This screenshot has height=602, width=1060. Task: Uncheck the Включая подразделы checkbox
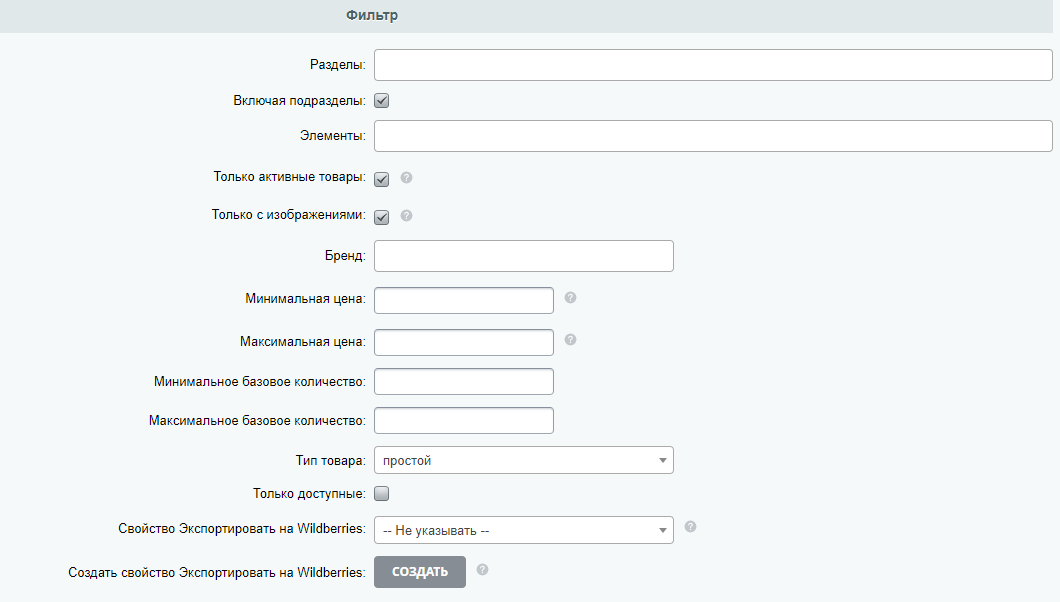tap(382, 101)
